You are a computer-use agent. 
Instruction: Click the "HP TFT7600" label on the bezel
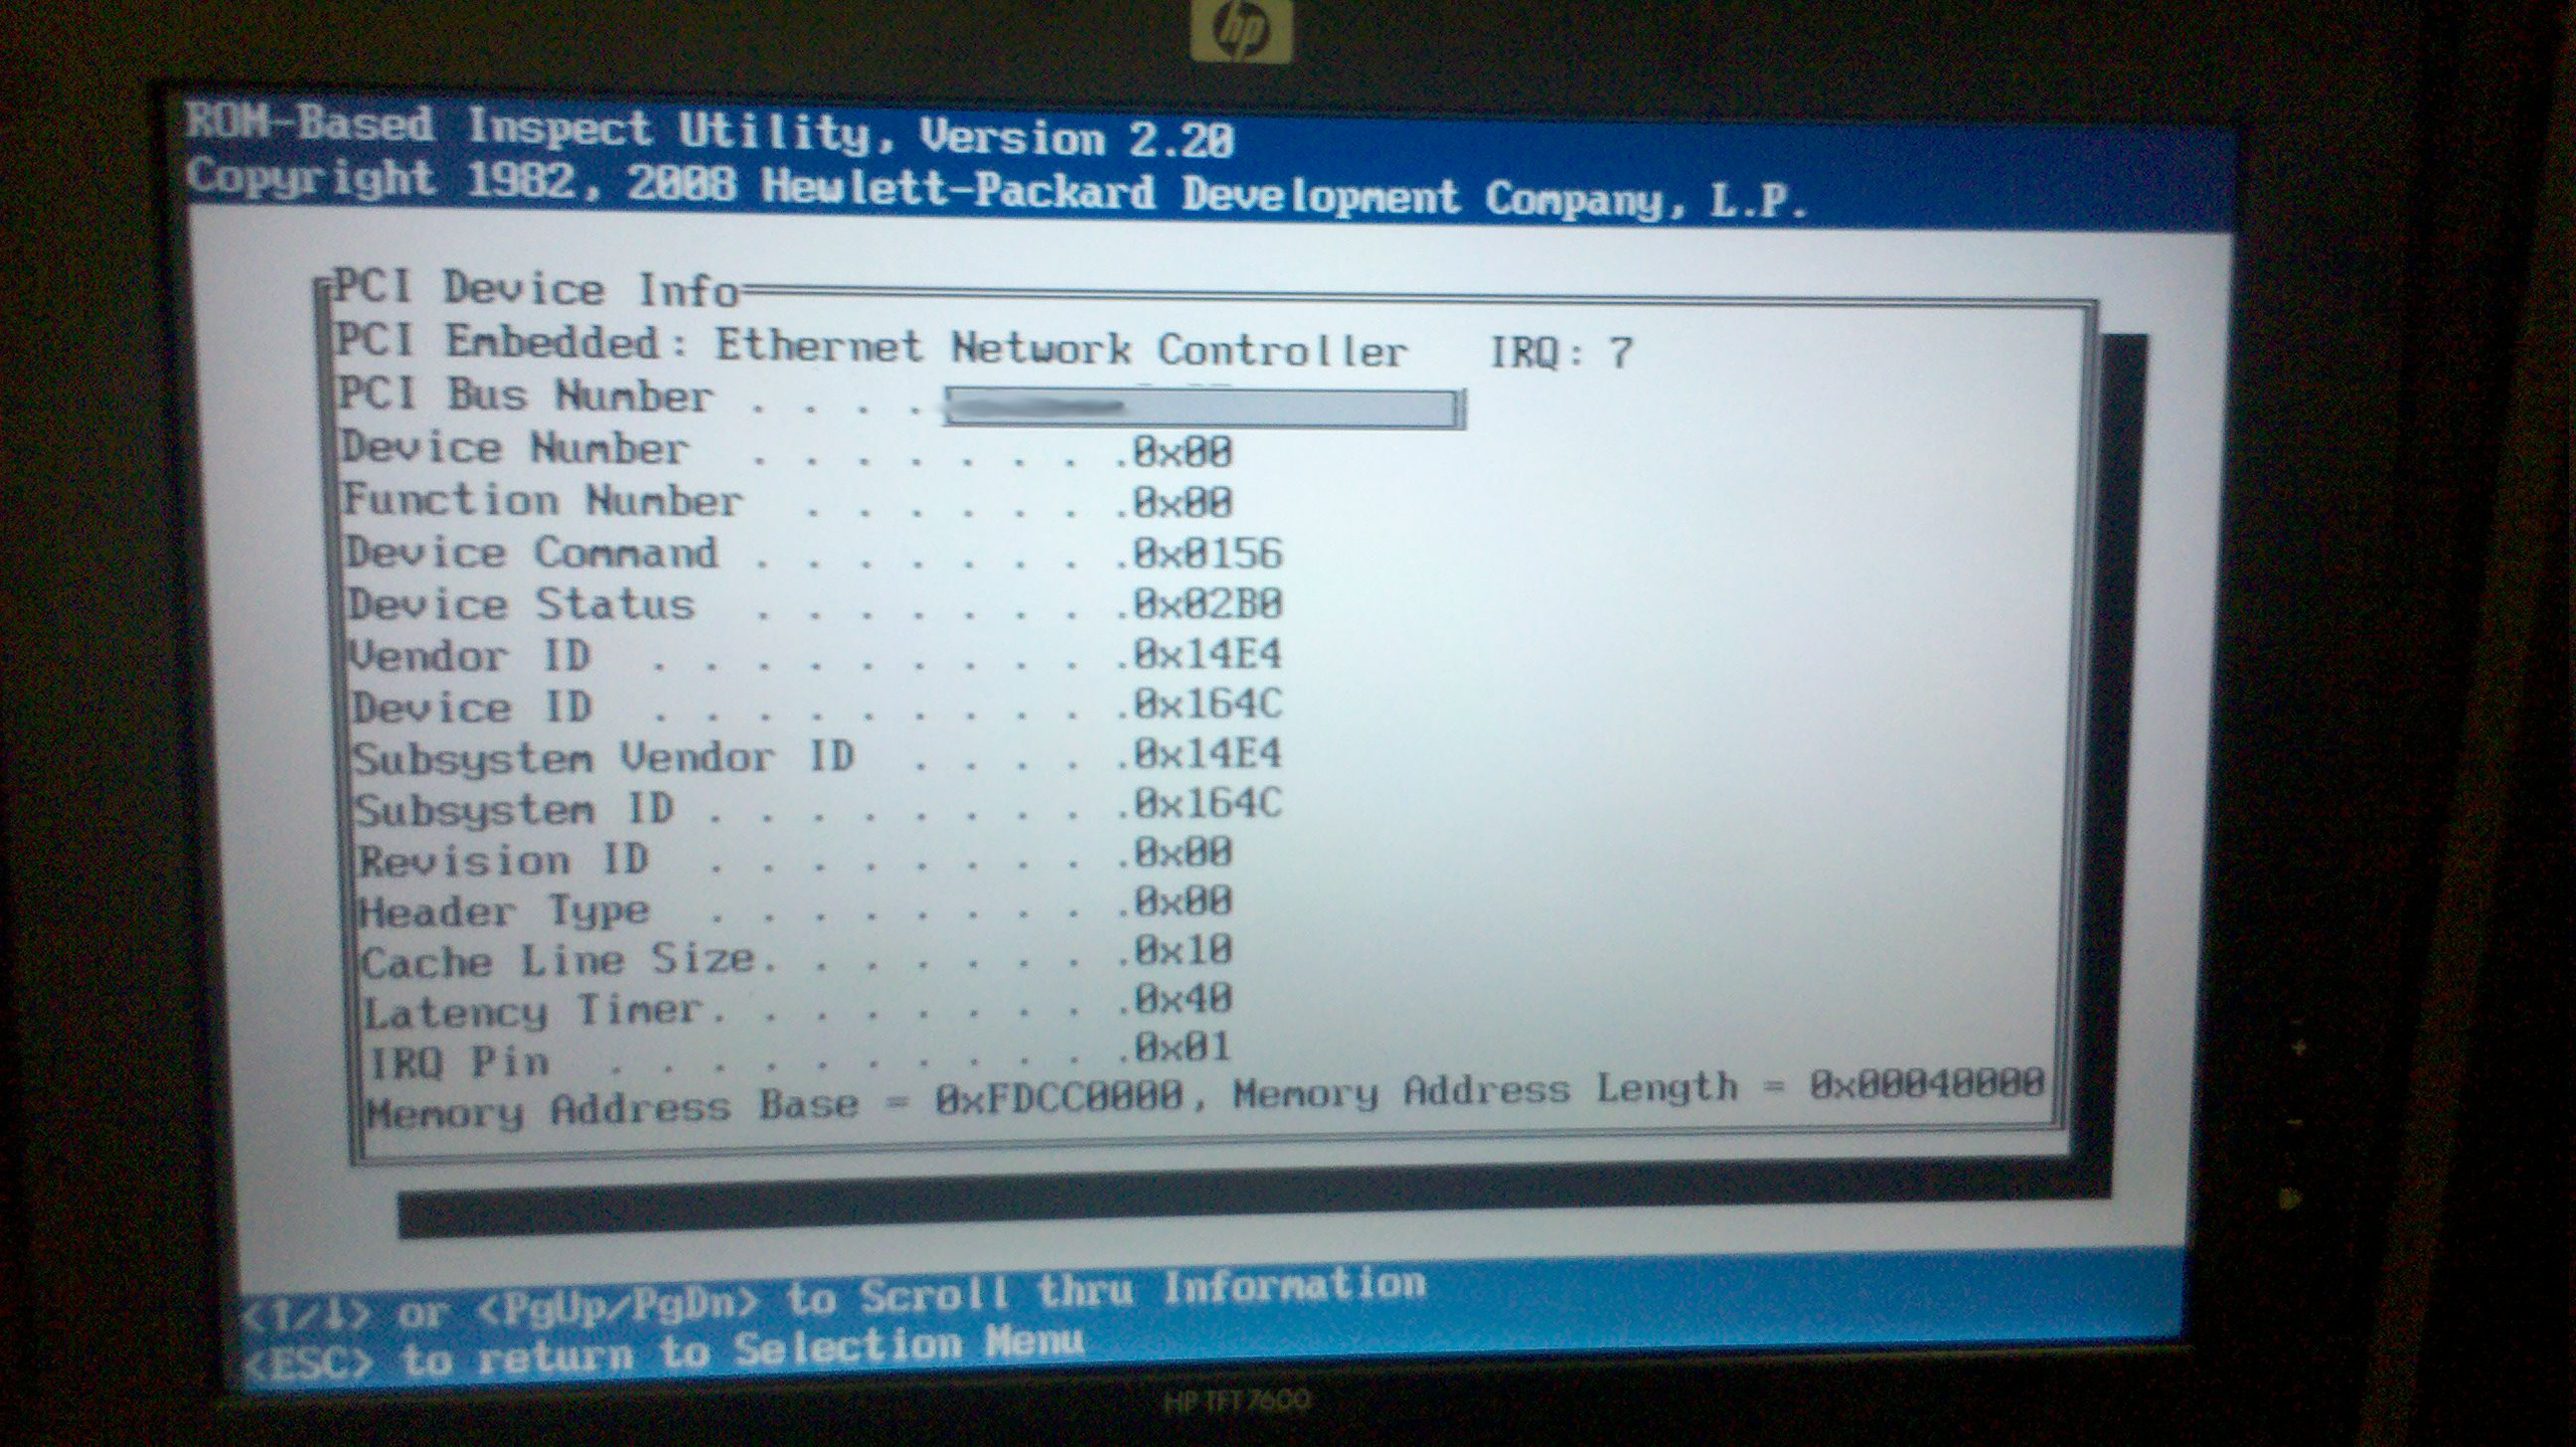(x=1236, y=1401)
